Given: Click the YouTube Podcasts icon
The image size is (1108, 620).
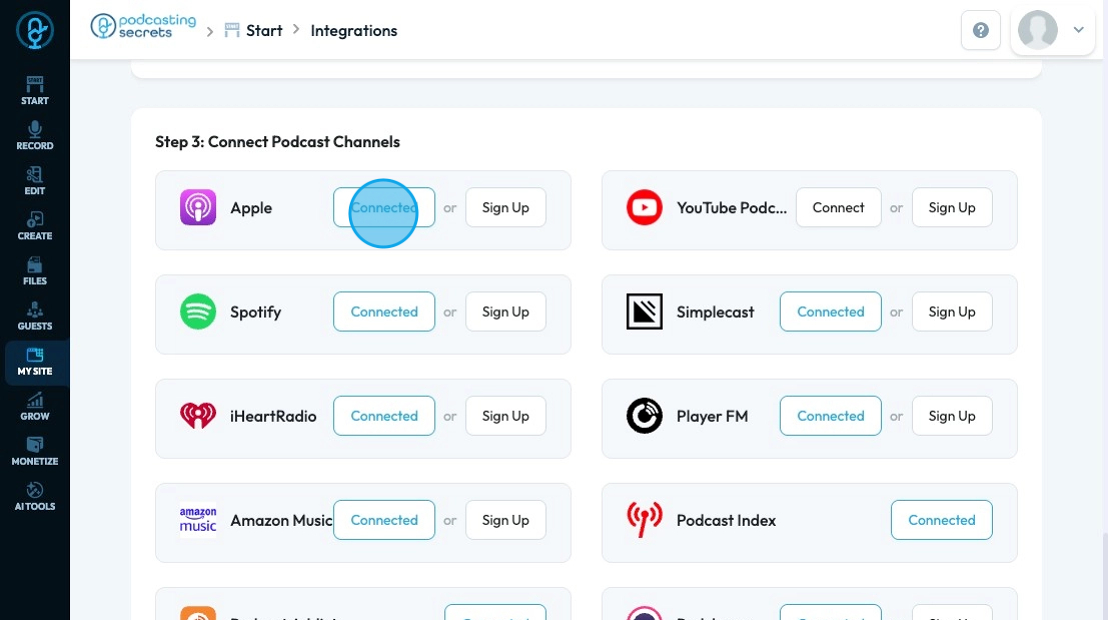Looking at the screenshot, I should (x=644, y=207).
